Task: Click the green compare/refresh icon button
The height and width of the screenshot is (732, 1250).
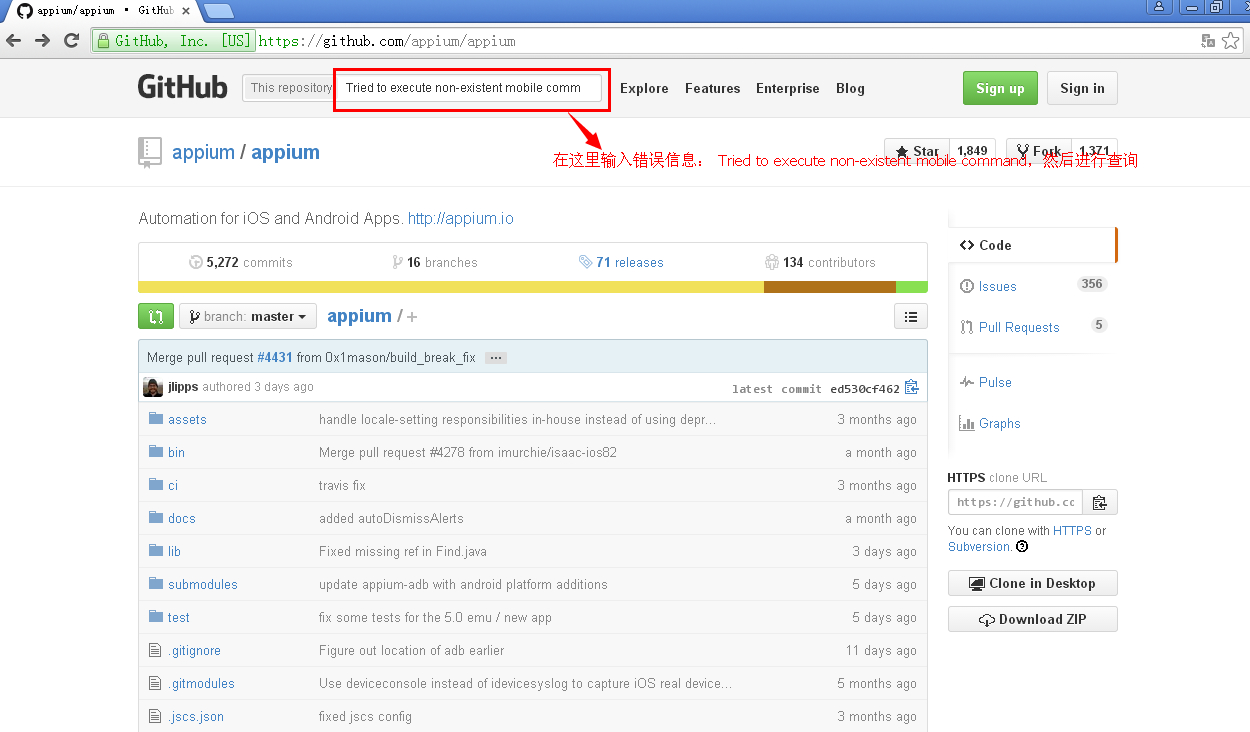Action: pyautogui.click(x=156, y=316)
